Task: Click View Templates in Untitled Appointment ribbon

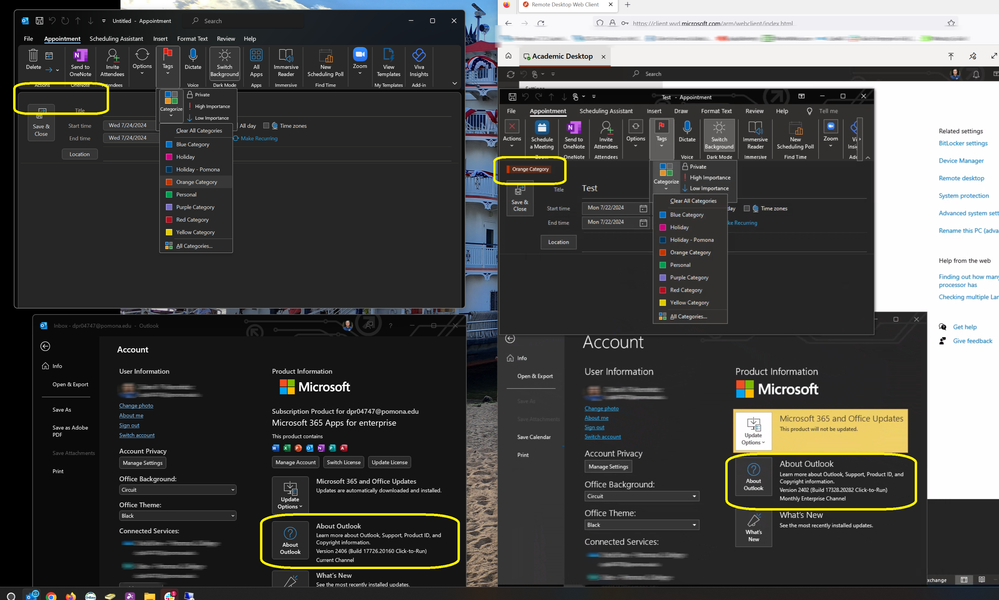Action: point(389,62)
